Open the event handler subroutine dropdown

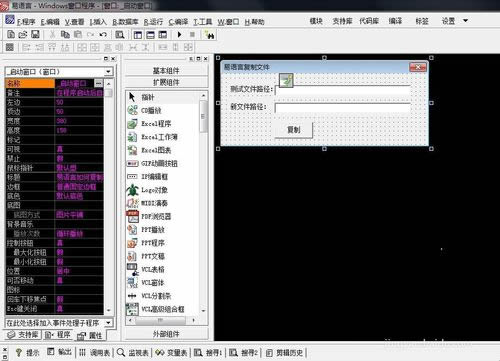point(108,323)
